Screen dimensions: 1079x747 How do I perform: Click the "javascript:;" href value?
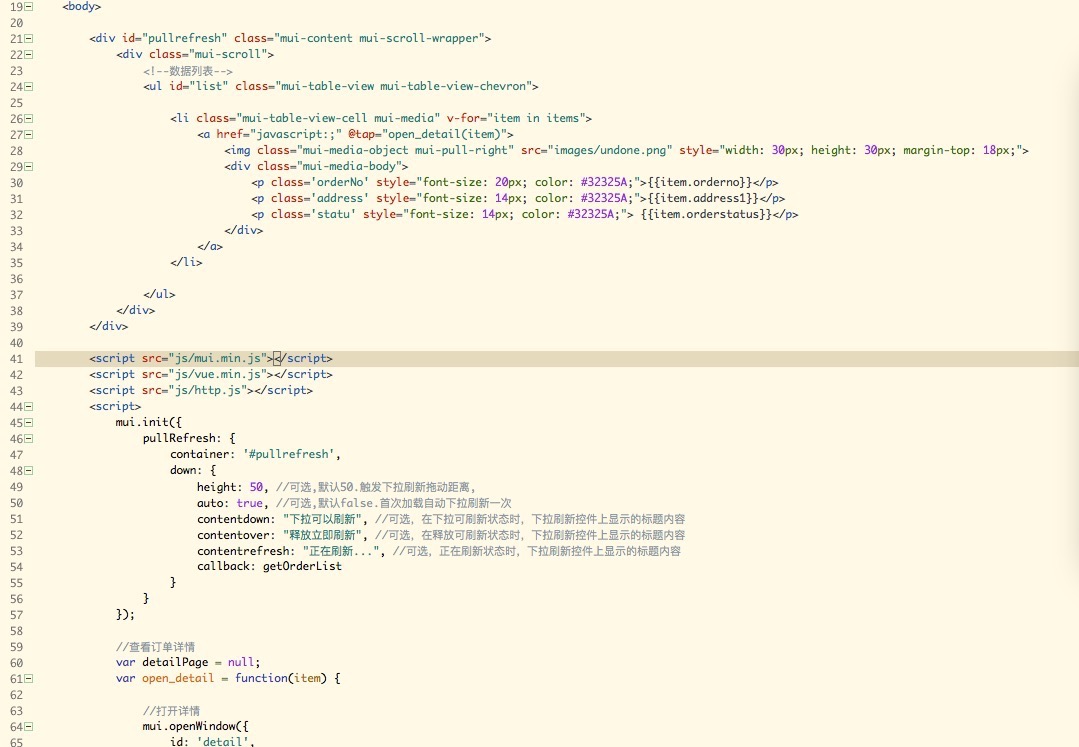click(296, 134)
